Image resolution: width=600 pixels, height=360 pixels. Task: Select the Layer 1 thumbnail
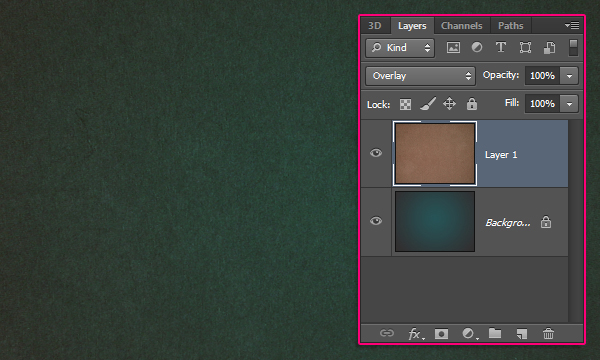pyautogui.click(x=435, y=153)
